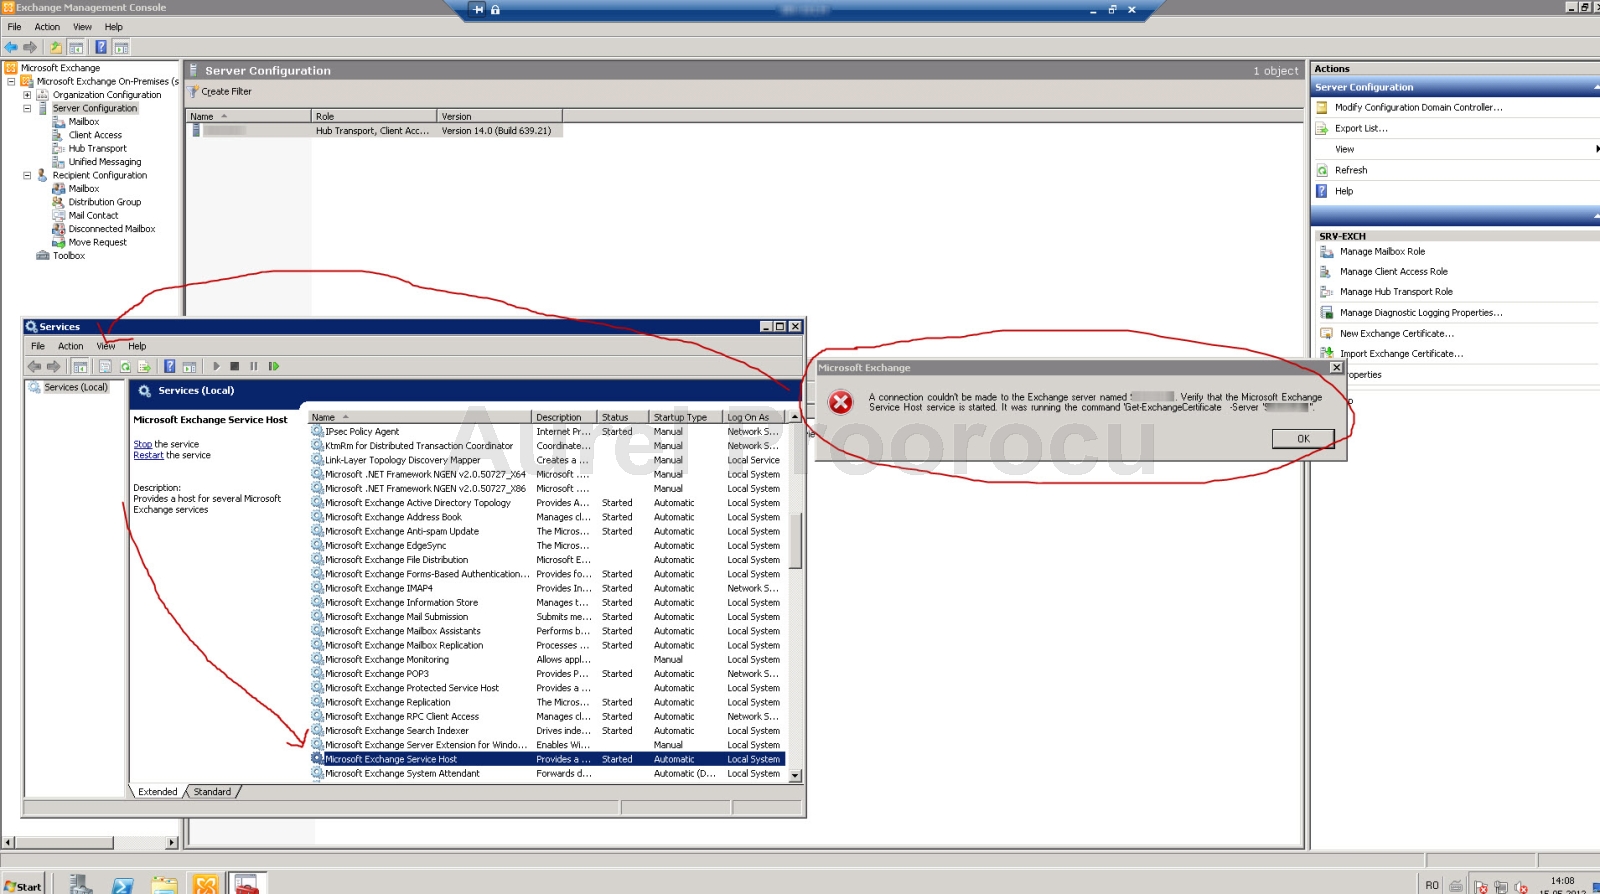This screenshot has height=894, width=1600.
Task: Click the Start Service play icon in Services toolbar
Action: coord(216,366)
